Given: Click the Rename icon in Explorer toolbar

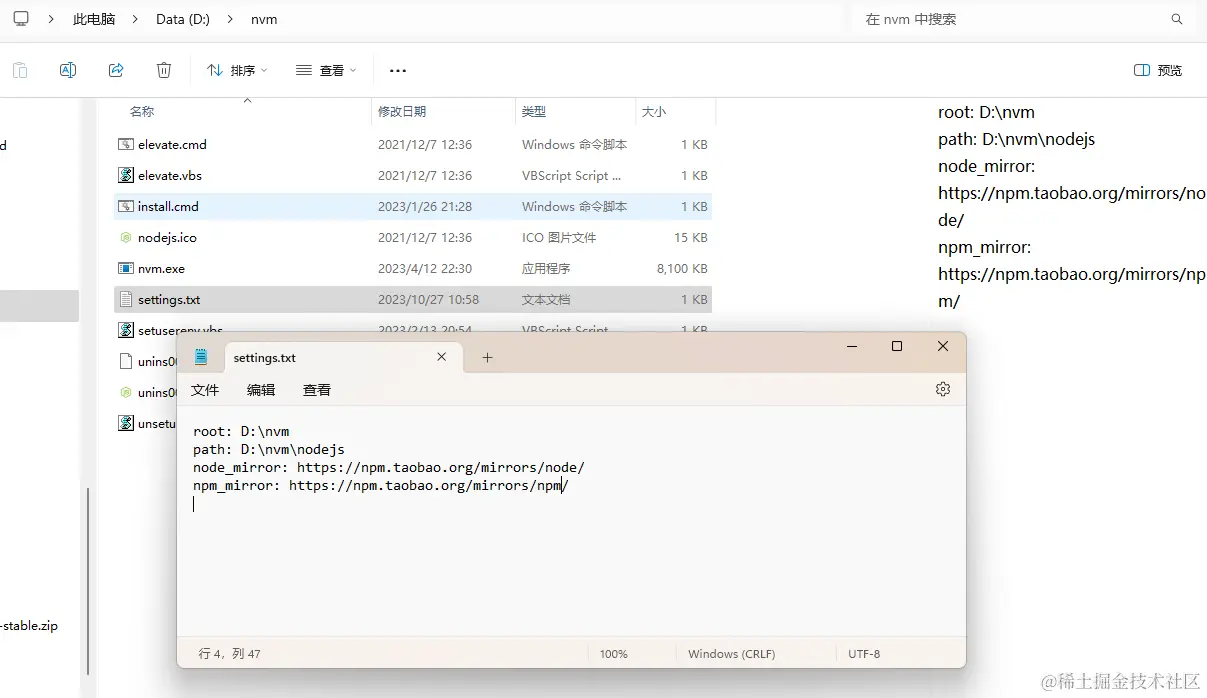Looking at the screenshot, I should coord(68,70).
